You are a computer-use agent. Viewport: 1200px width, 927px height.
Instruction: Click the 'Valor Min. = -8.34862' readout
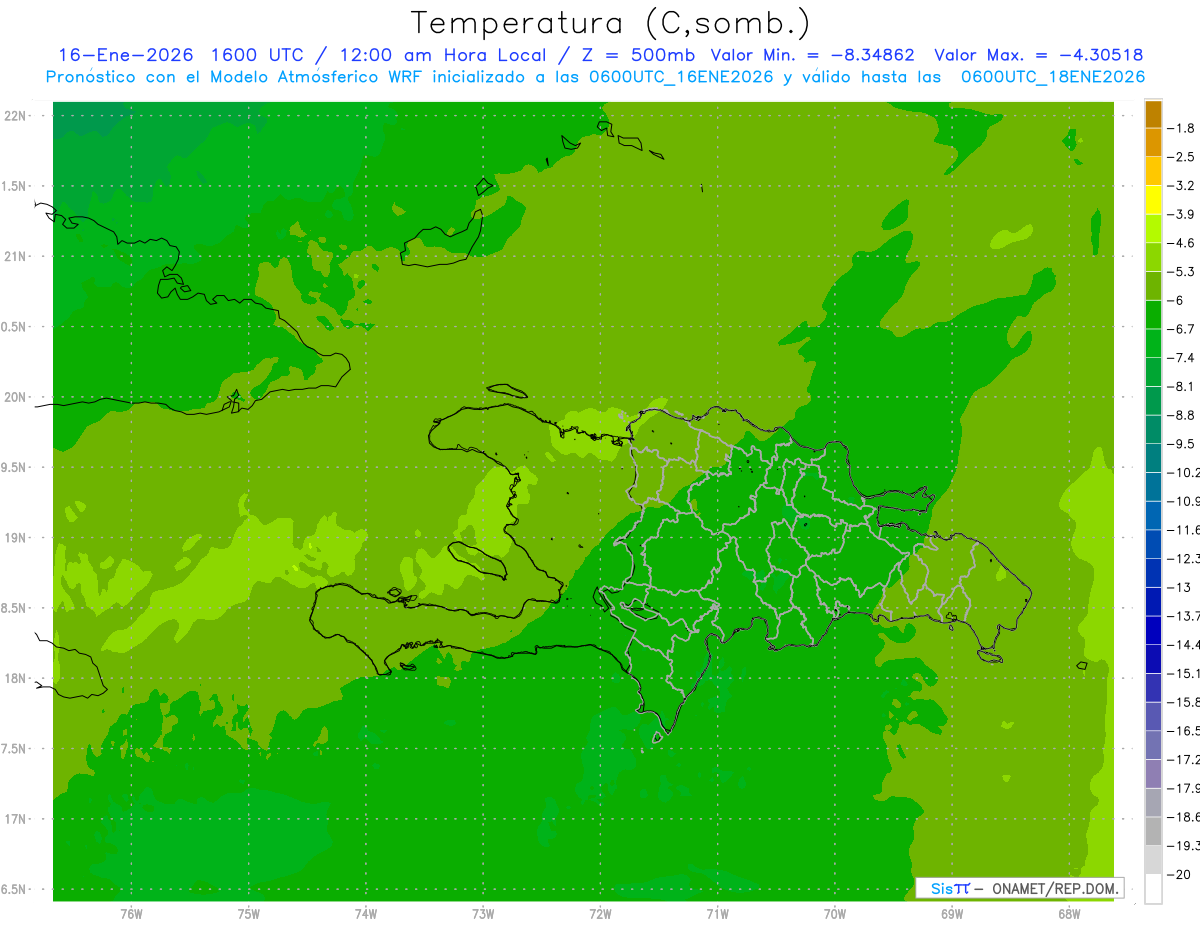coord(811,55)
